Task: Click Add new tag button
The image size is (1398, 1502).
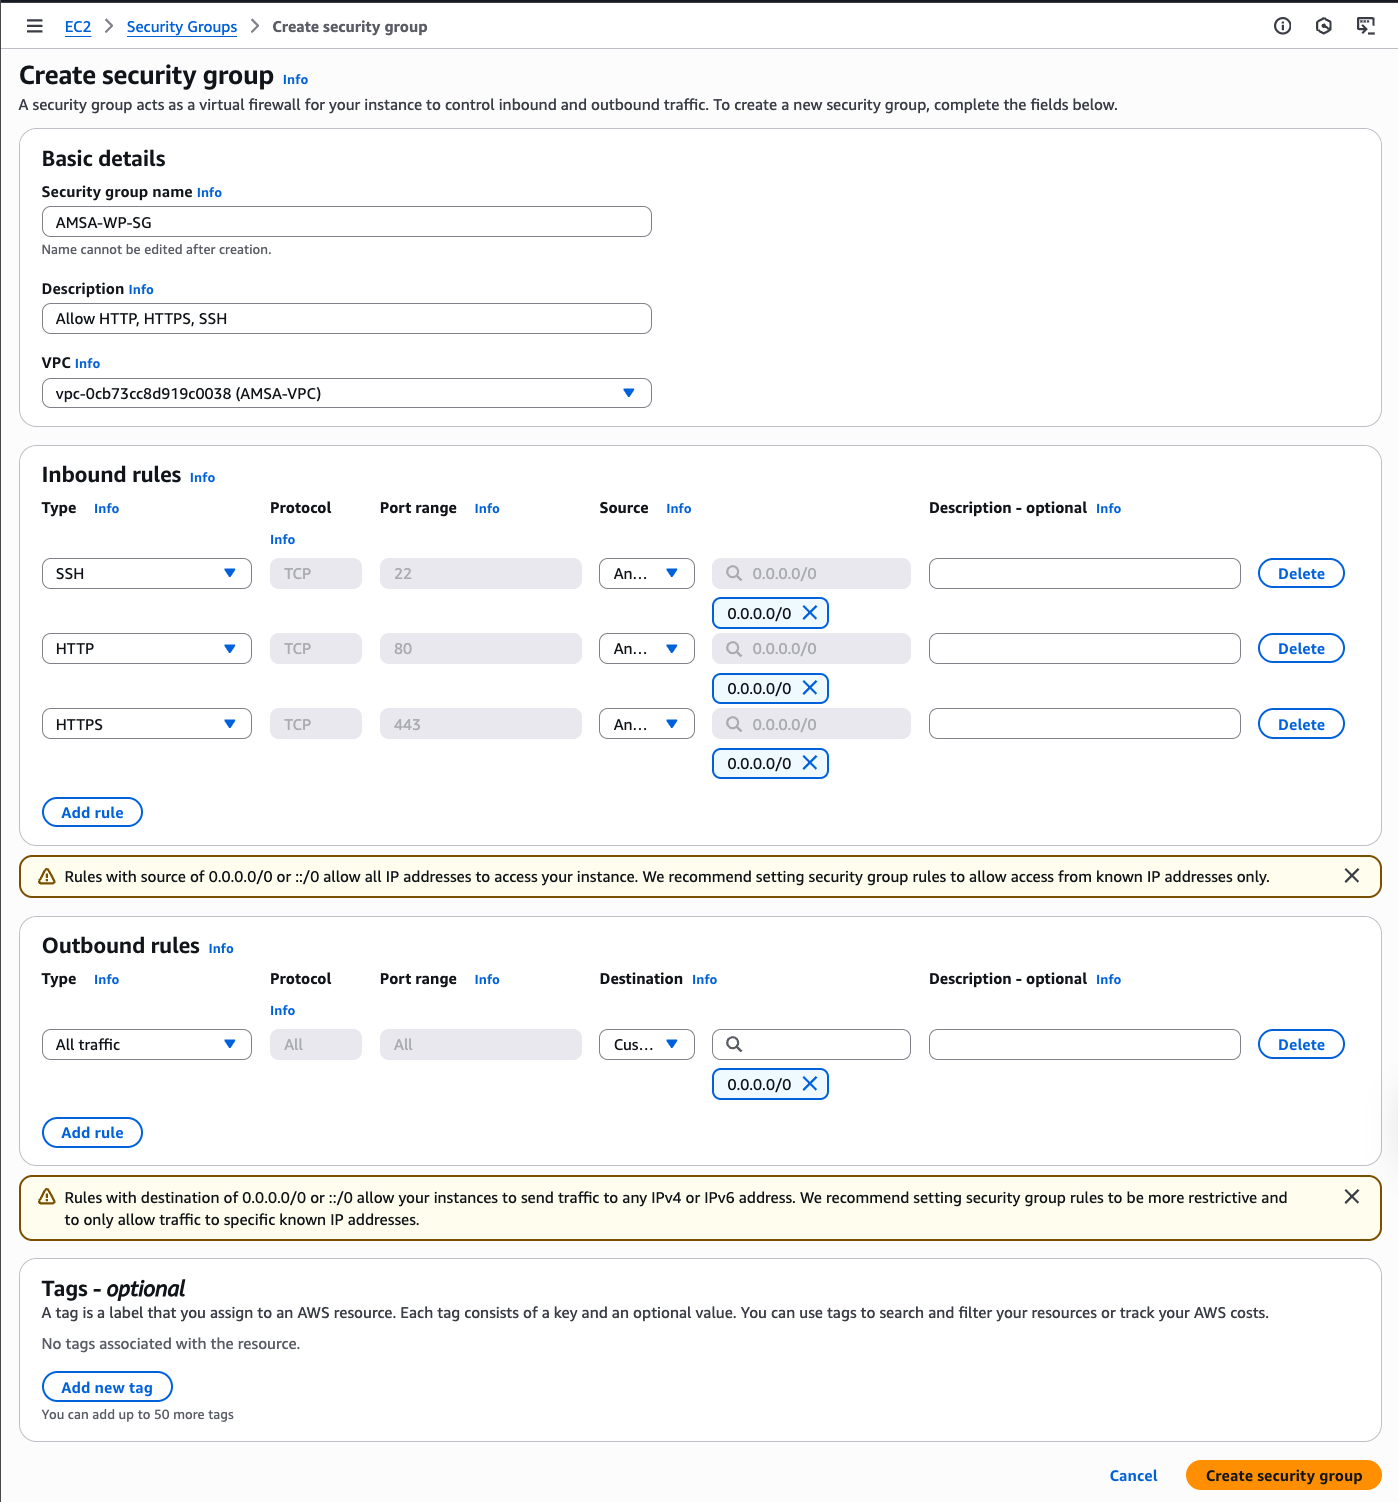Action: pos(107,1387)
